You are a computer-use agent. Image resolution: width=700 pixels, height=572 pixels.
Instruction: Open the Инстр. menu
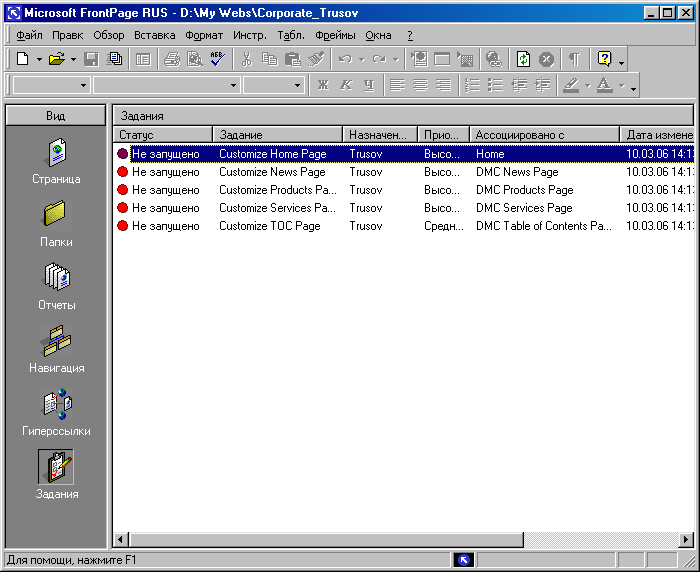(x=250, y=35)
